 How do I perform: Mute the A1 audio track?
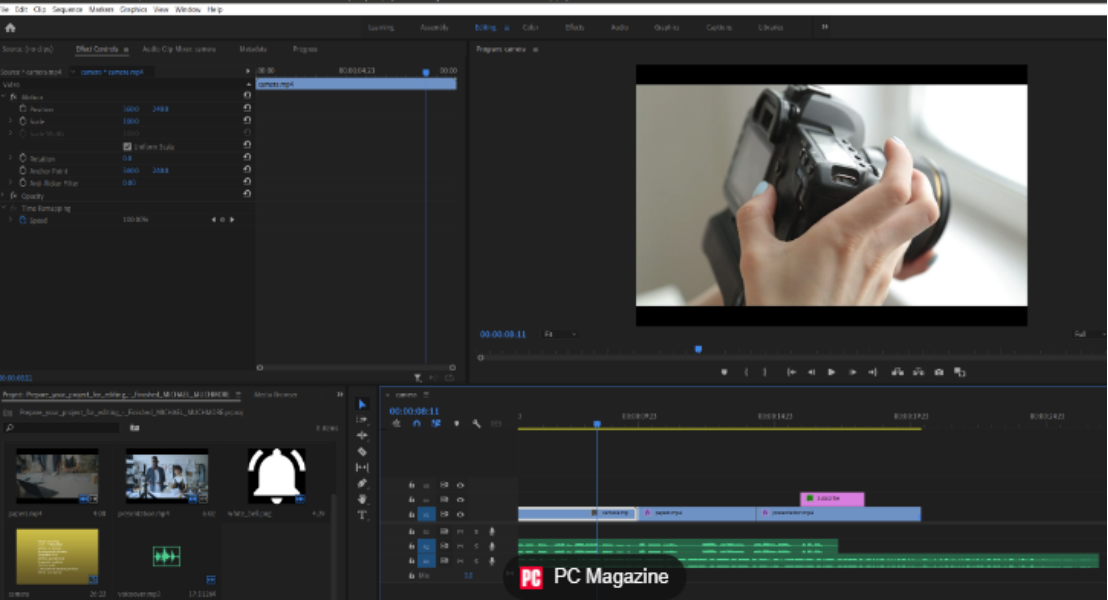(x=461, y=532)
